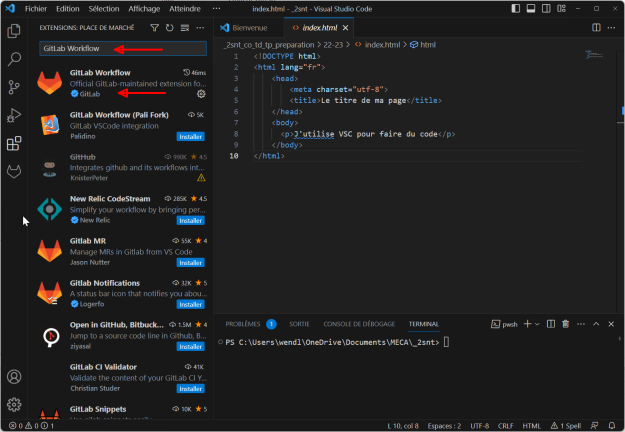This screenshot has height=432, width=625.
Task: Open the Search view in activity bar
Action: tap(14, 59)
